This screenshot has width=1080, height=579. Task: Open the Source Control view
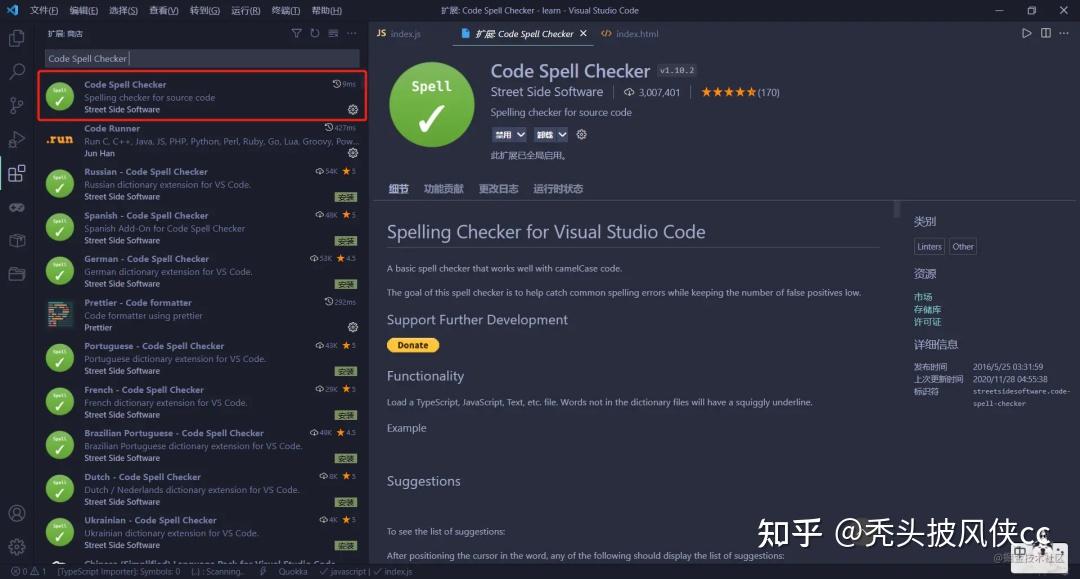17,105
